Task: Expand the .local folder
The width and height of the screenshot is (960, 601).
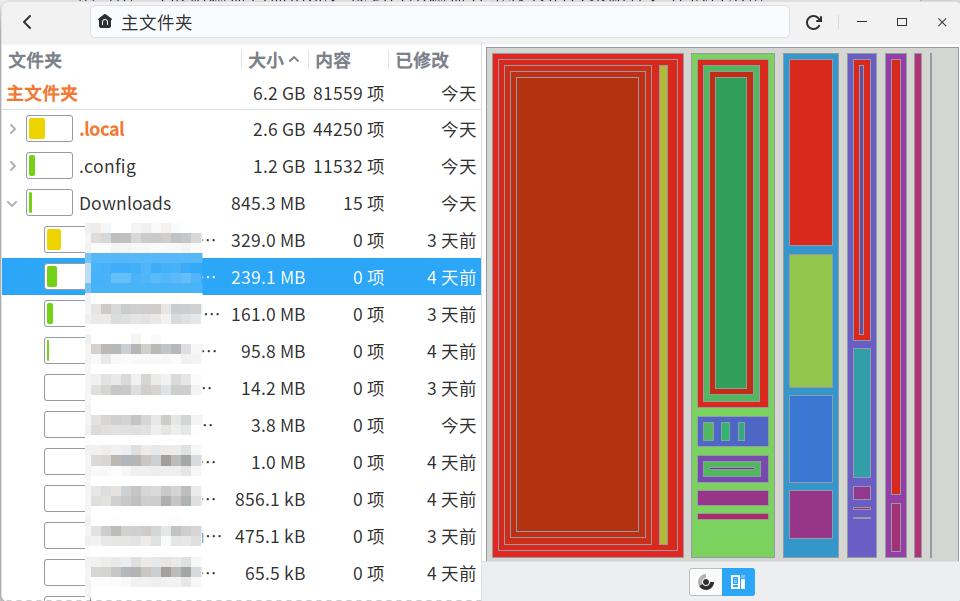Action: (x=12, y=129)
